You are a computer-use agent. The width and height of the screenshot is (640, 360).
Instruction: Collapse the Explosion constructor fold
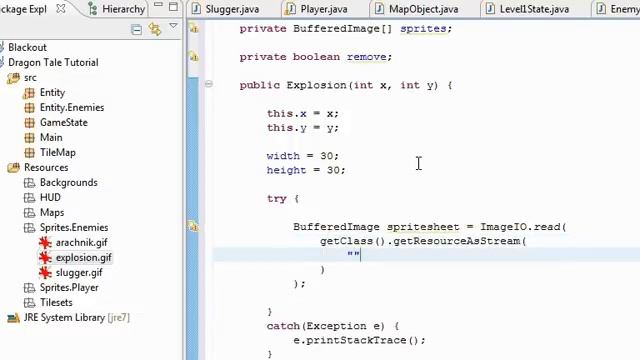click(x=209, y=84)
